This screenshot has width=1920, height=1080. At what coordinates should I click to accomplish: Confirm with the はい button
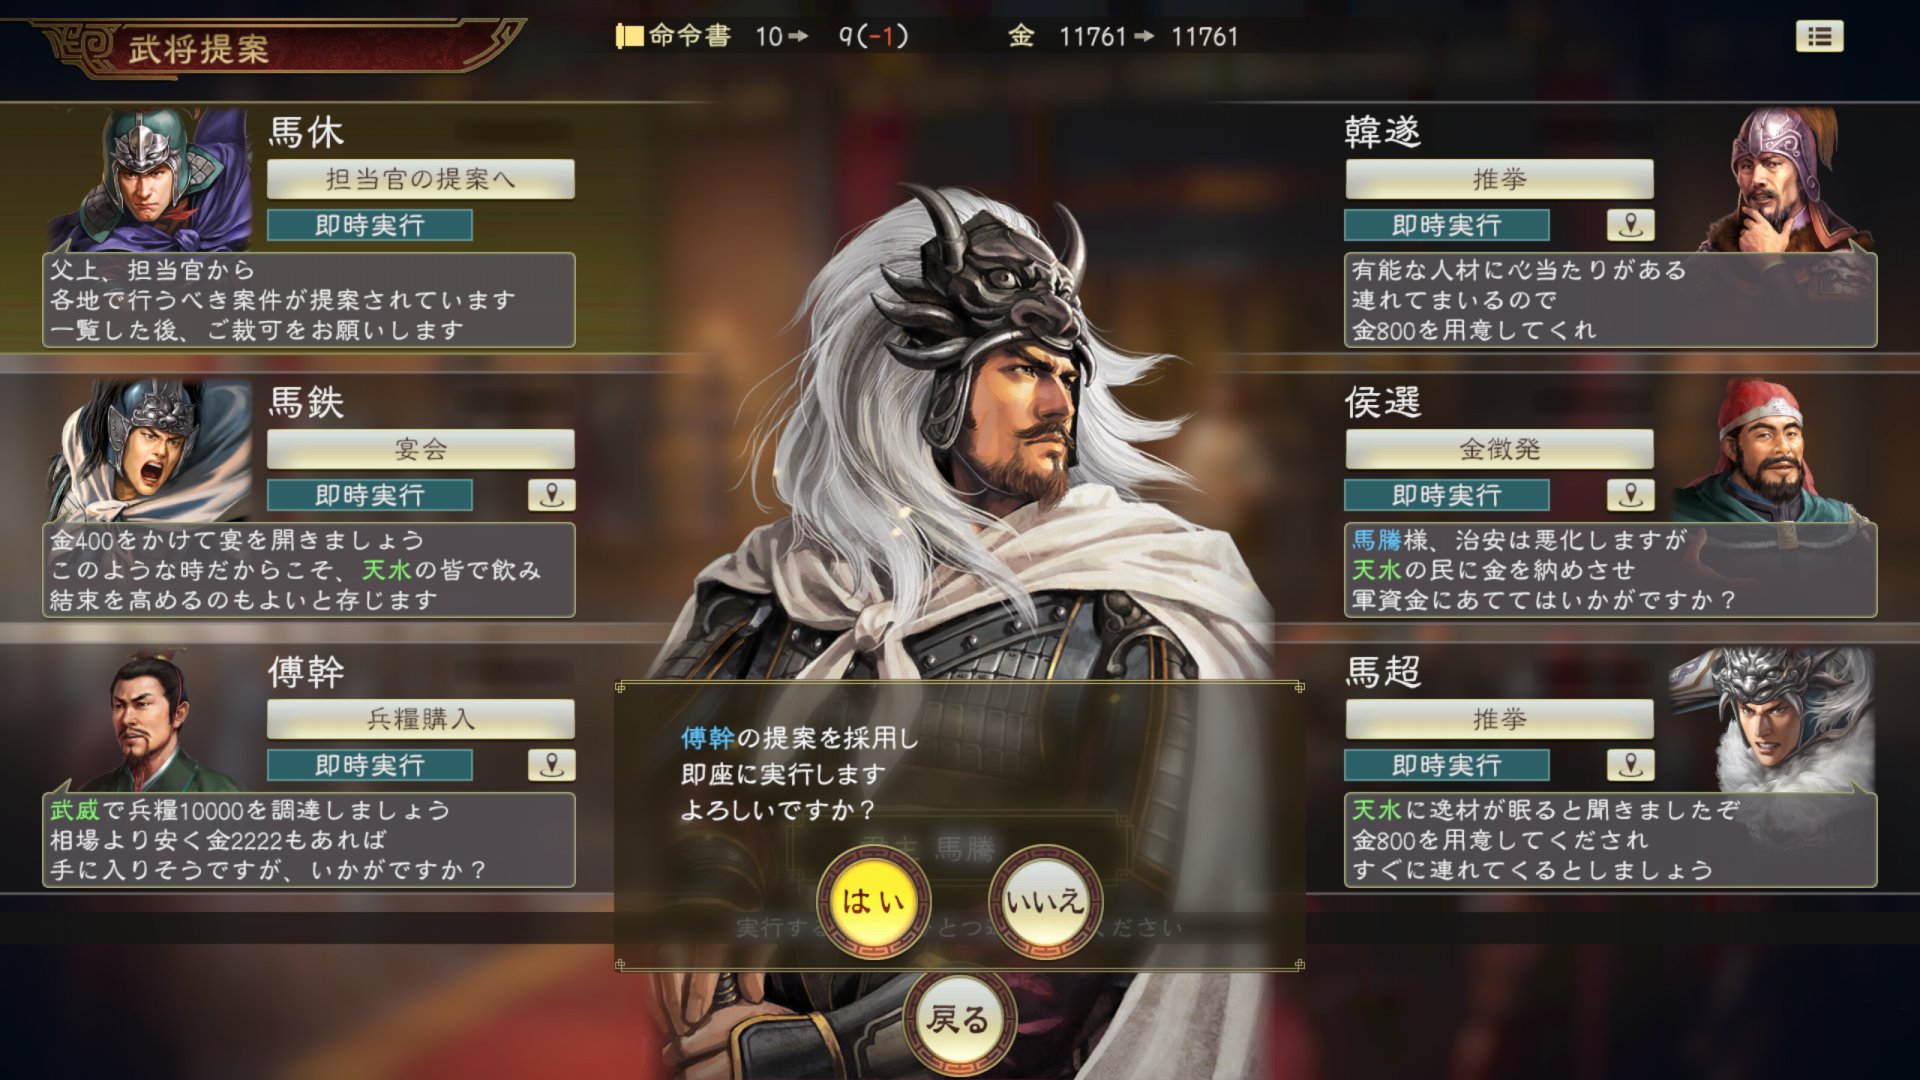[x=873, y=901]
